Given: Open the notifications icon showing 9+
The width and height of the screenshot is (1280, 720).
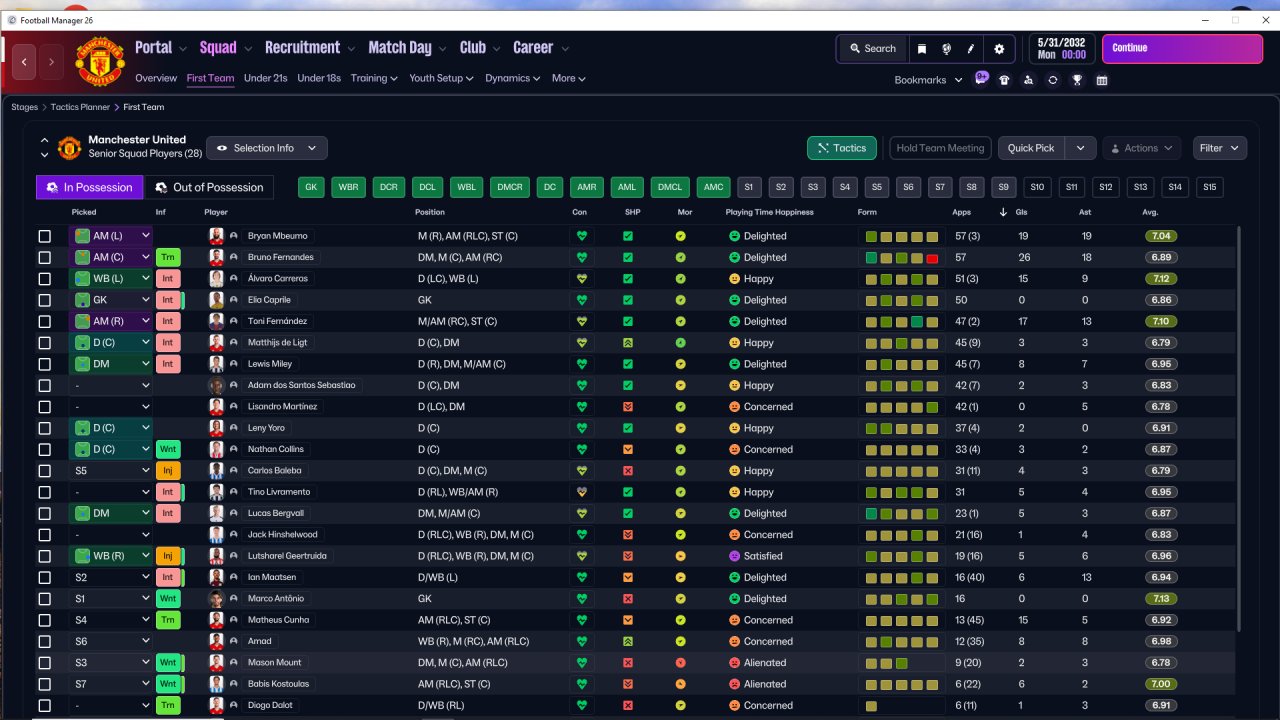Looking at the screenshot, I should tap(981, 79).
